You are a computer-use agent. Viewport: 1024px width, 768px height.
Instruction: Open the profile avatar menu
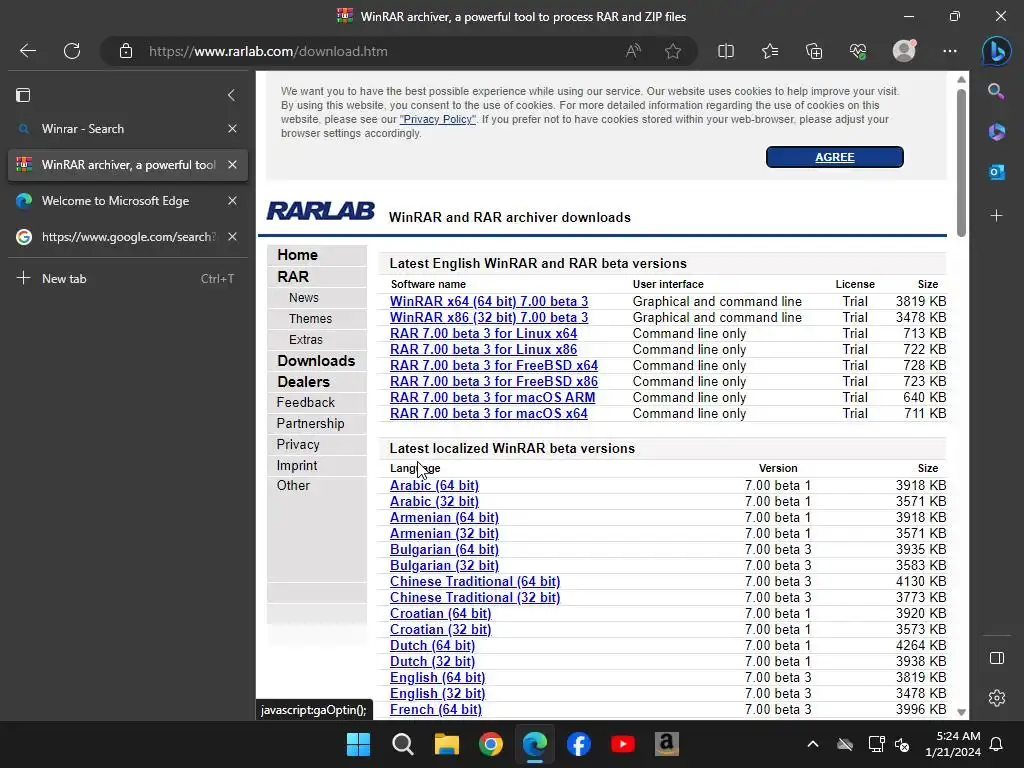coord(904,51)
